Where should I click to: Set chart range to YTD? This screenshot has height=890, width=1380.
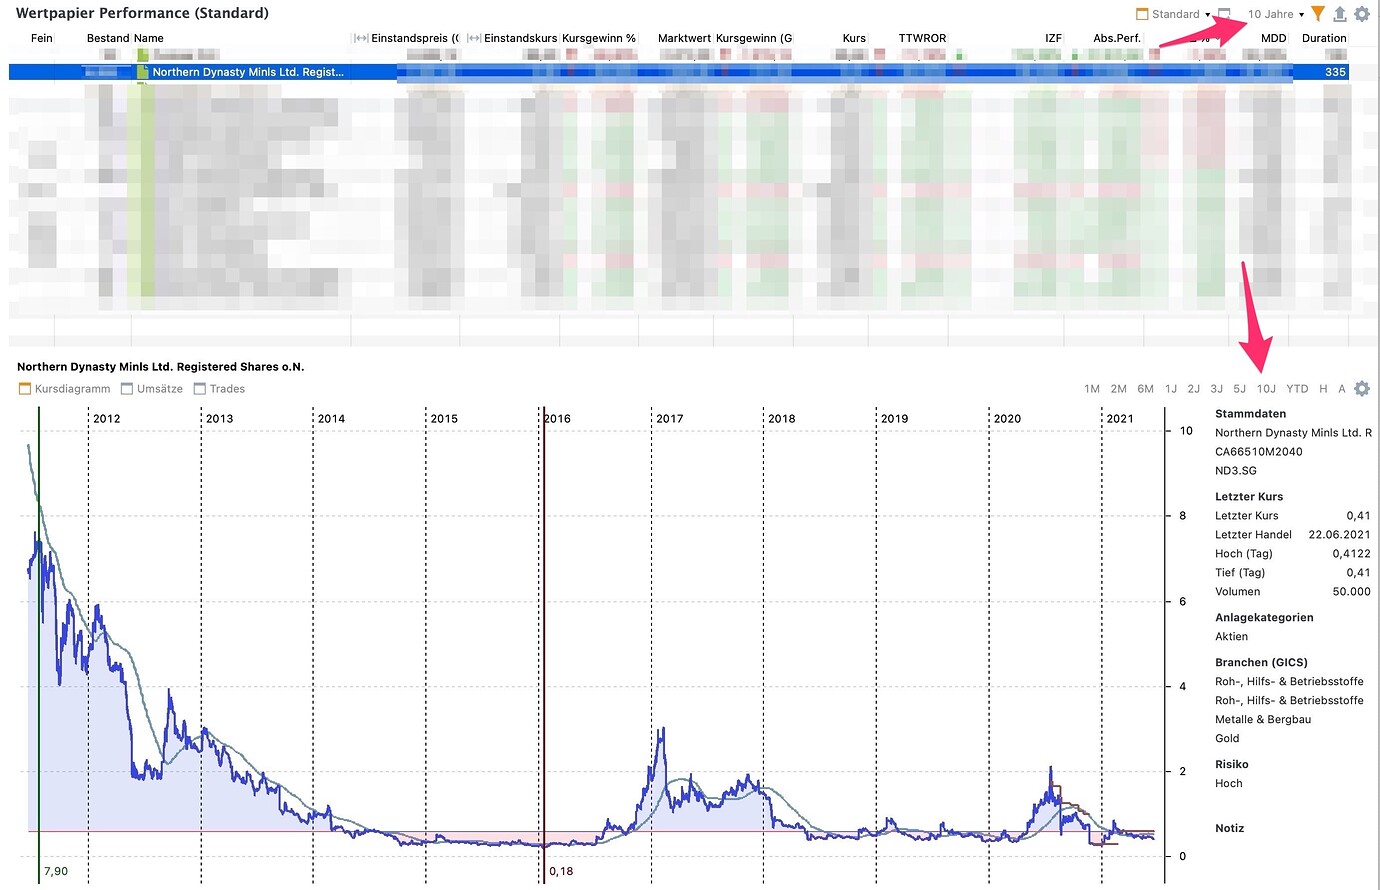[x=1297, y=389]
